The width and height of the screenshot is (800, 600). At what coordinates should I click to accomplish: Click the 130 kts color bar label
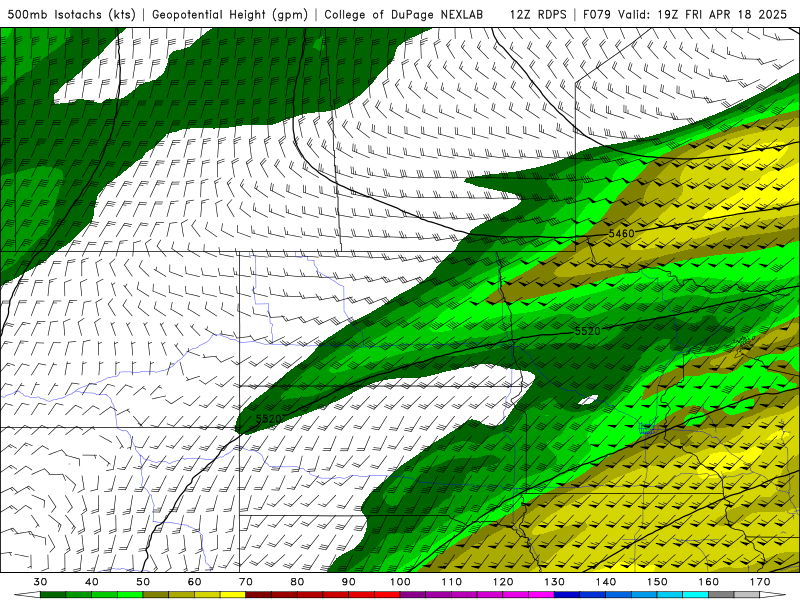click(555, 582)
